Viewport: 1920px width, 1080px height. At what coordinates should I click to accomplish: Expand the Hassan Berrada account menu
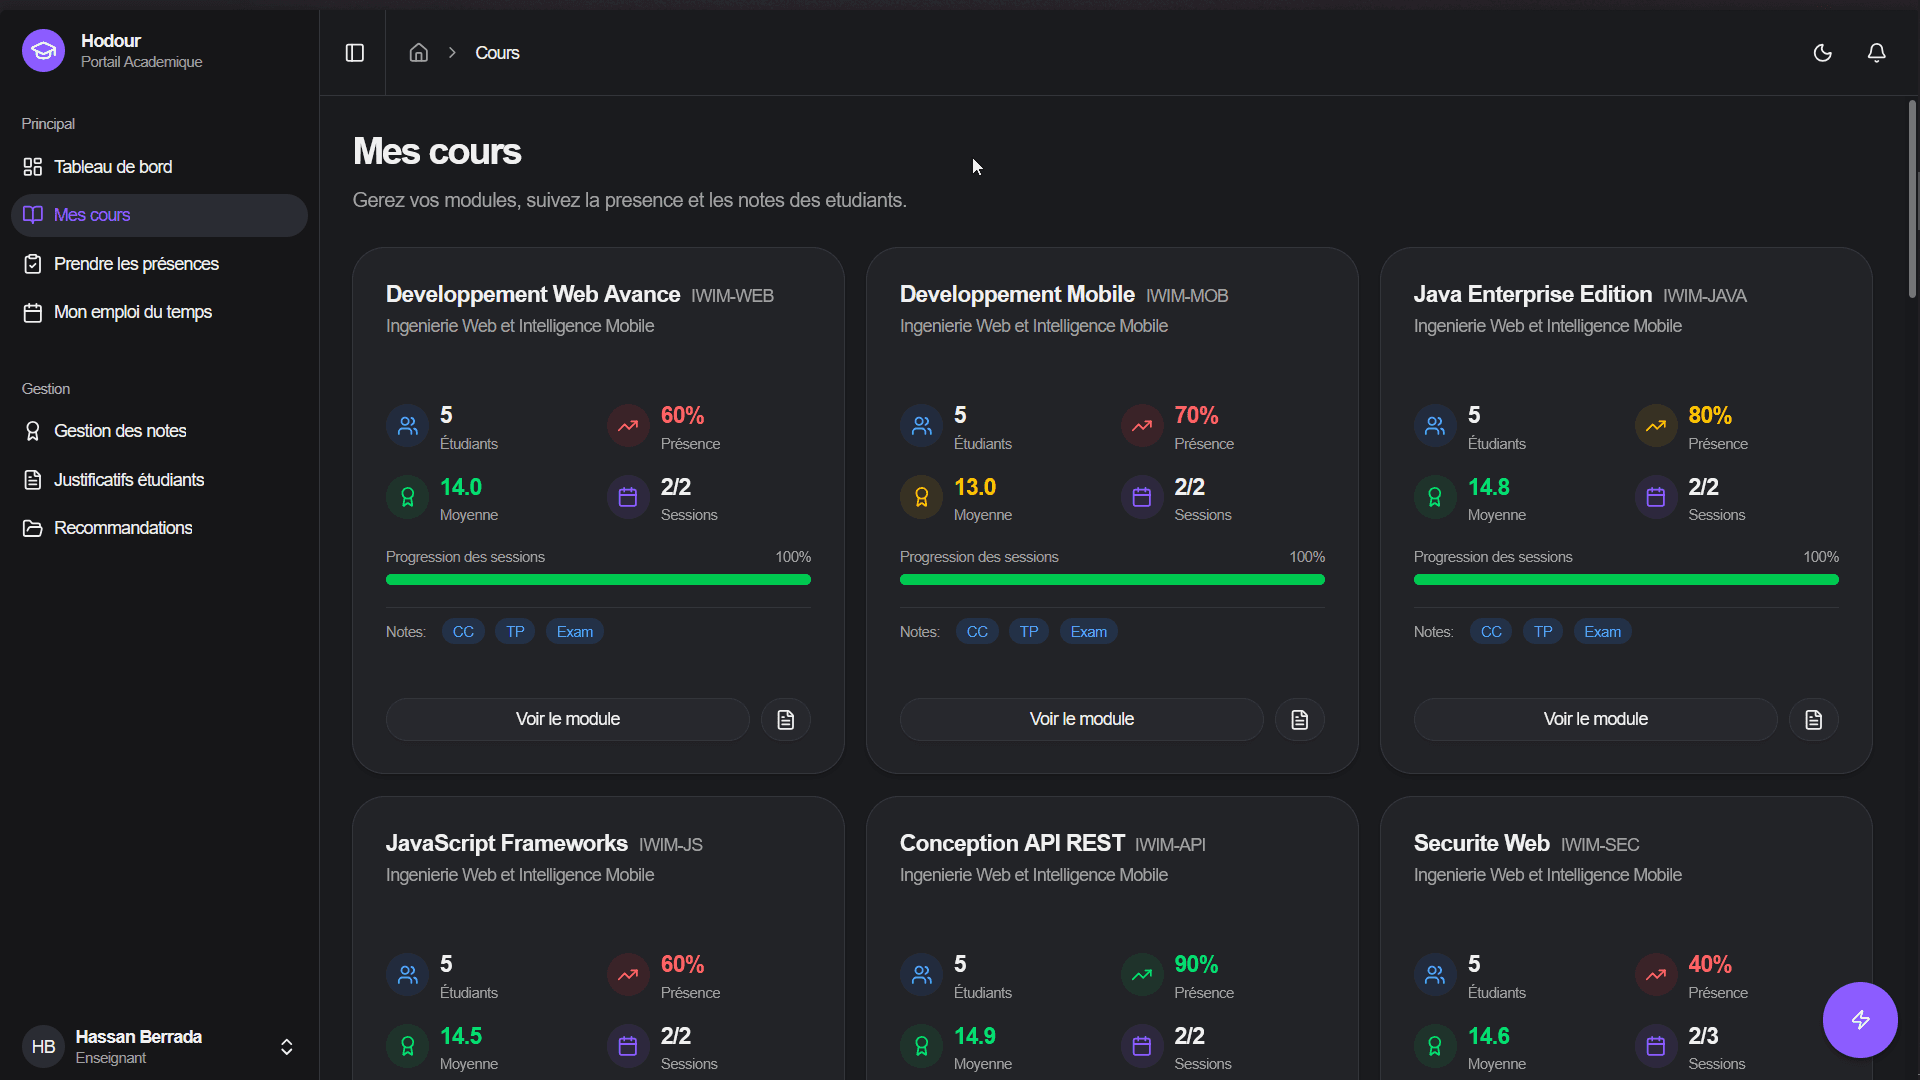[x=159, y=1047]
